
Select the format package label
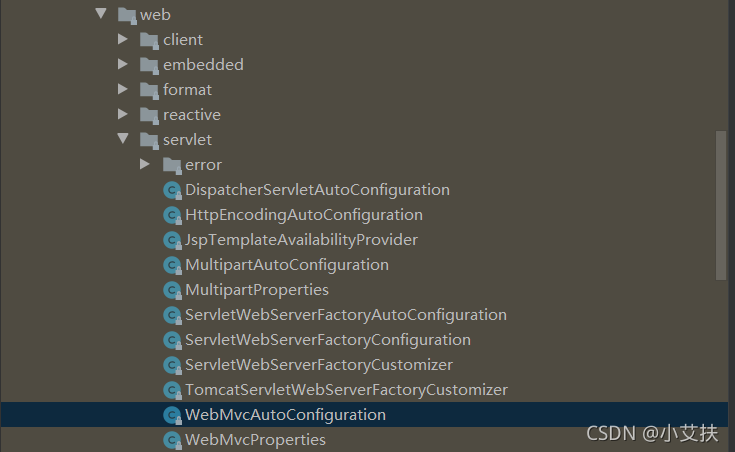pos(188,90)
